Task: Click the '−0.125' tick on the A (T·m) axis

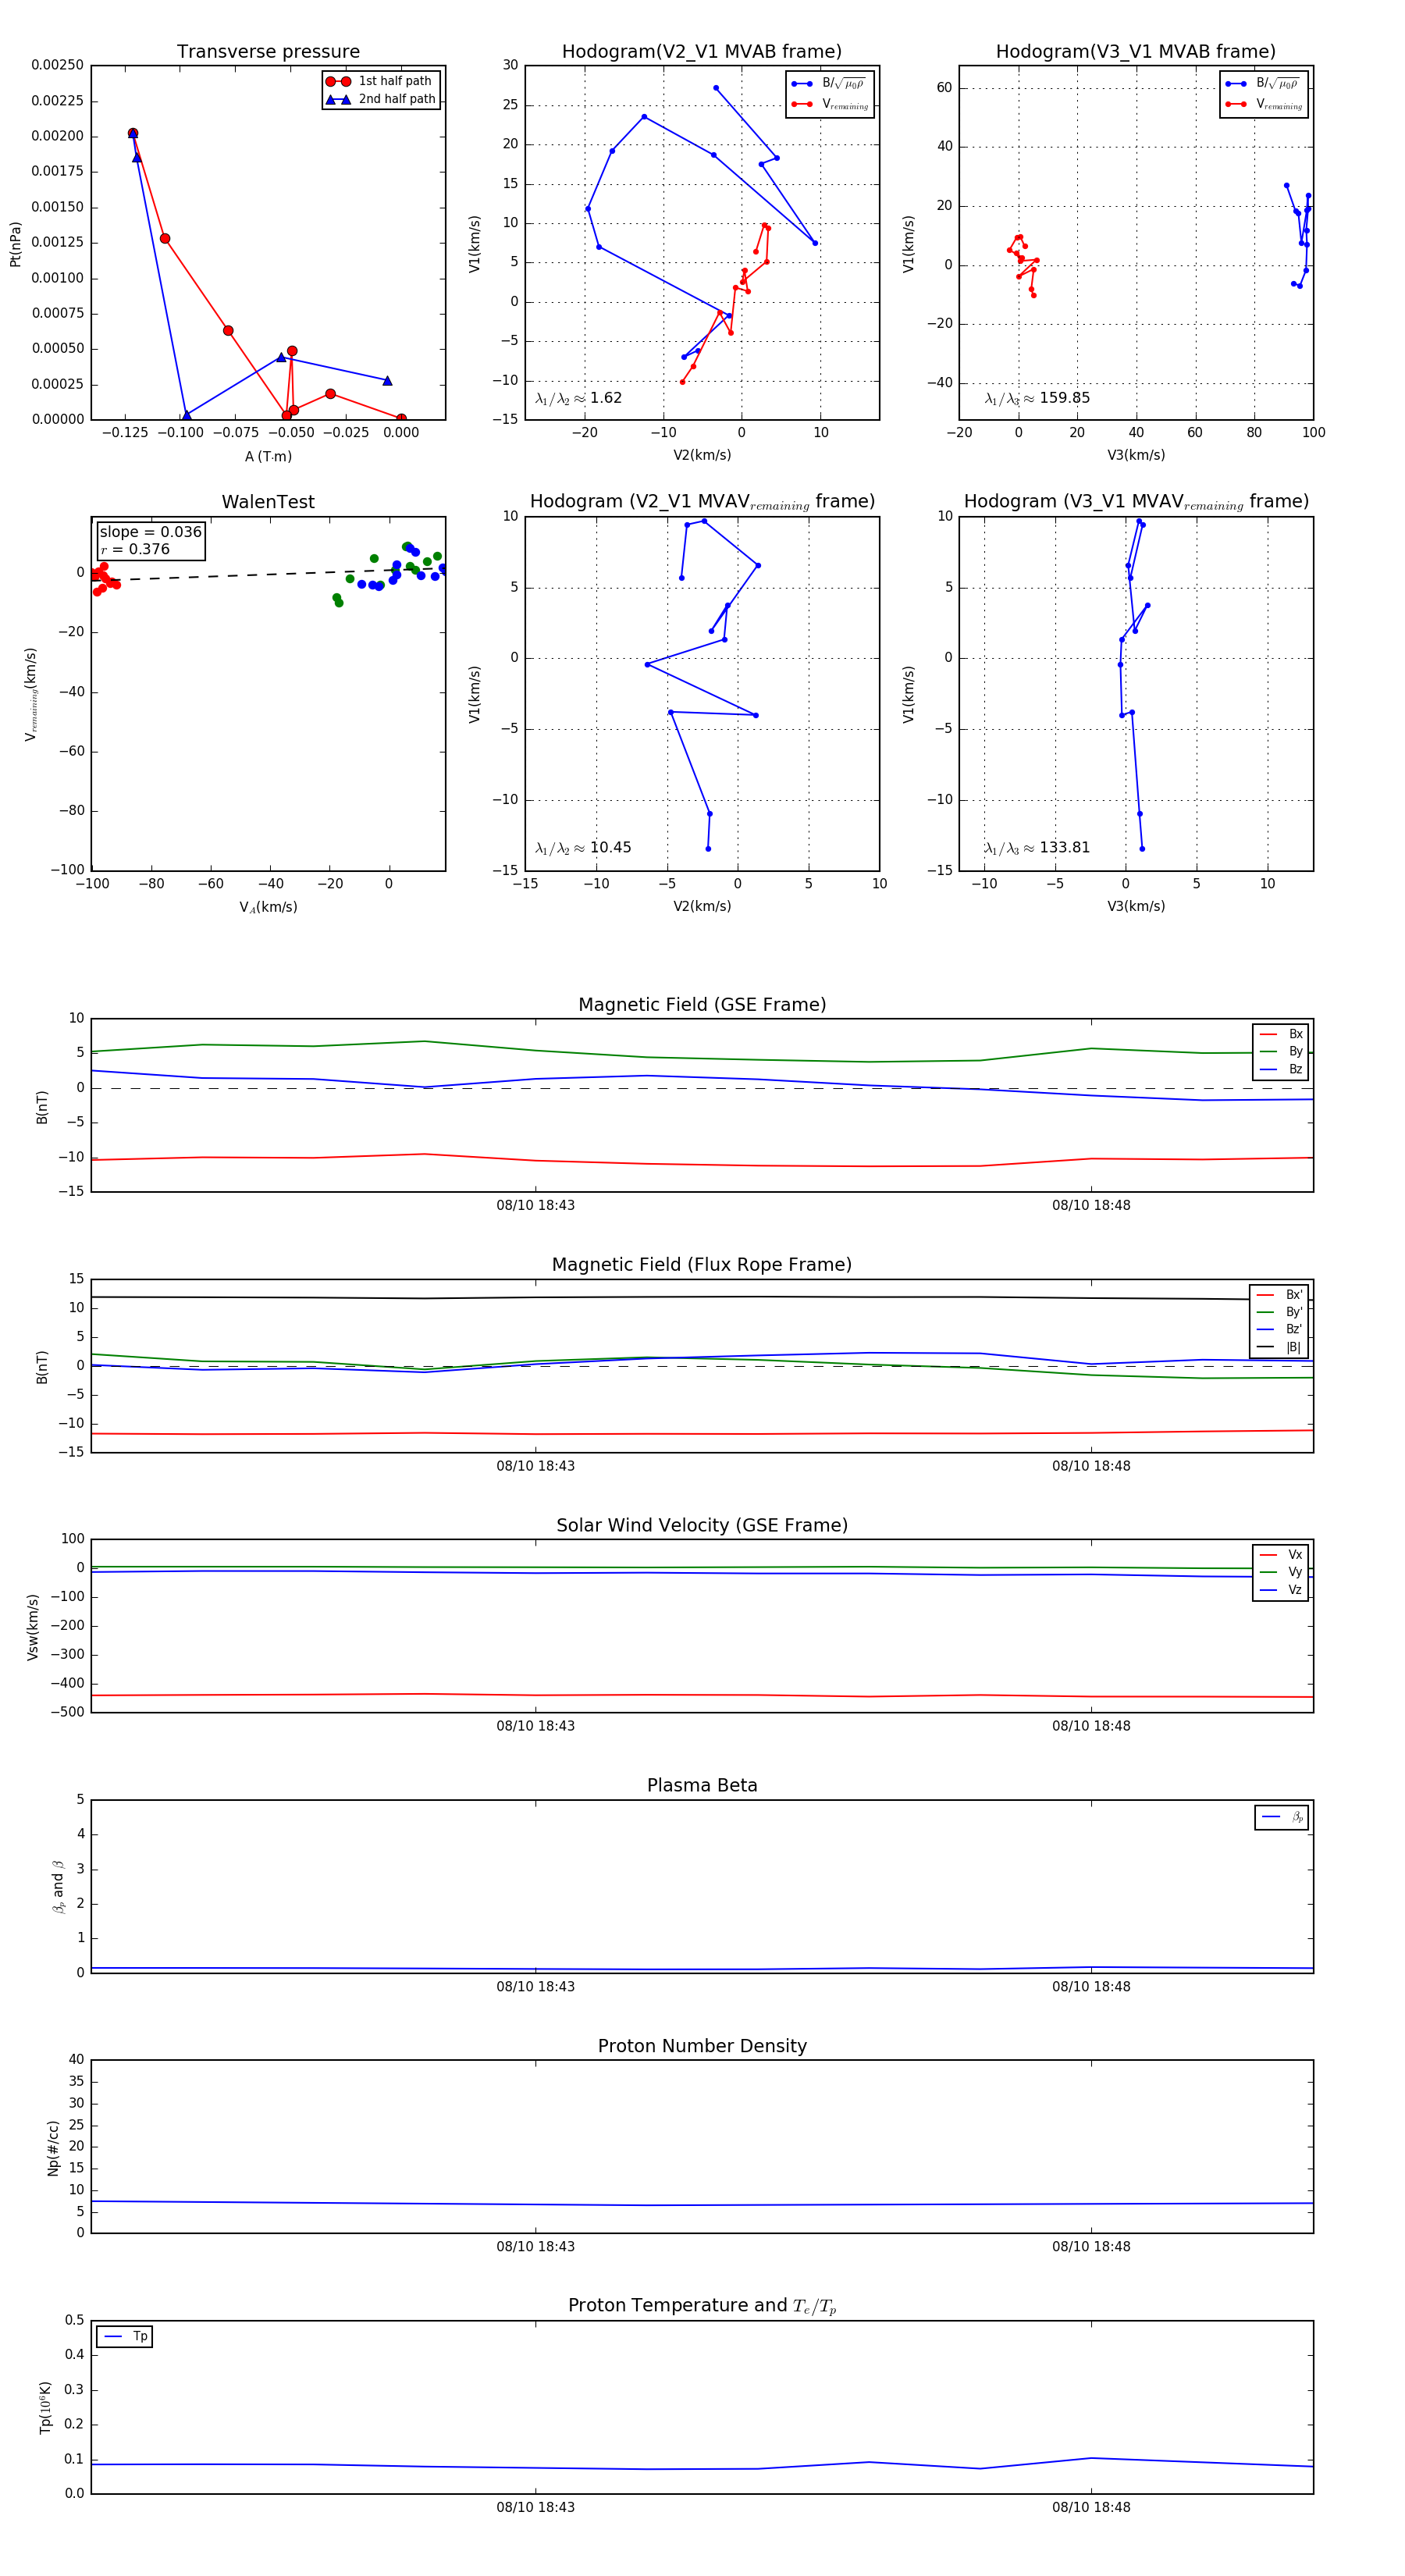Action: [x=125, y=433]
